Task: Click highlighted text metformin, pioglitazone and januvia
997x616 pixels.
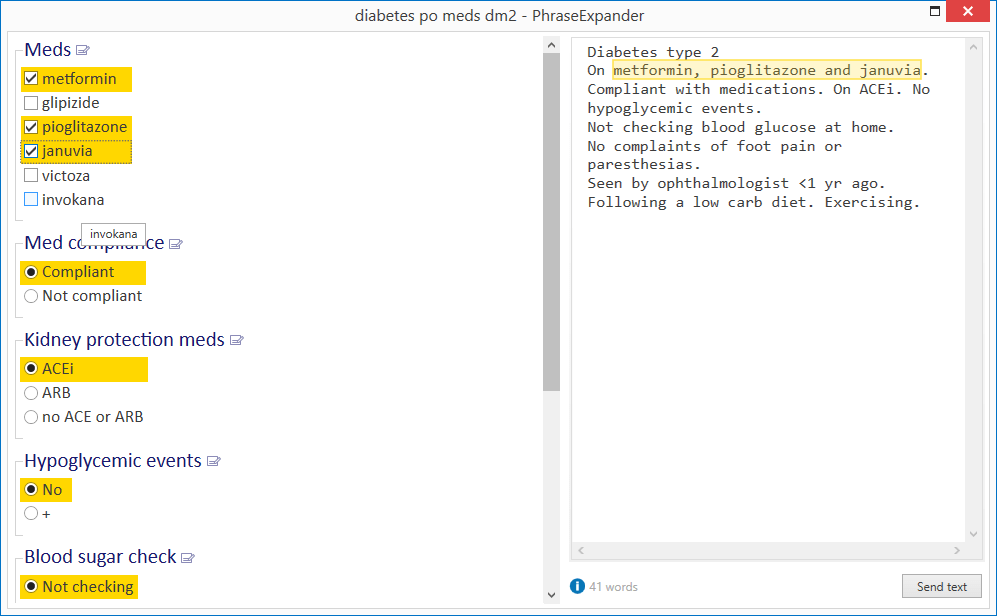Action: [x=767, y=70]
